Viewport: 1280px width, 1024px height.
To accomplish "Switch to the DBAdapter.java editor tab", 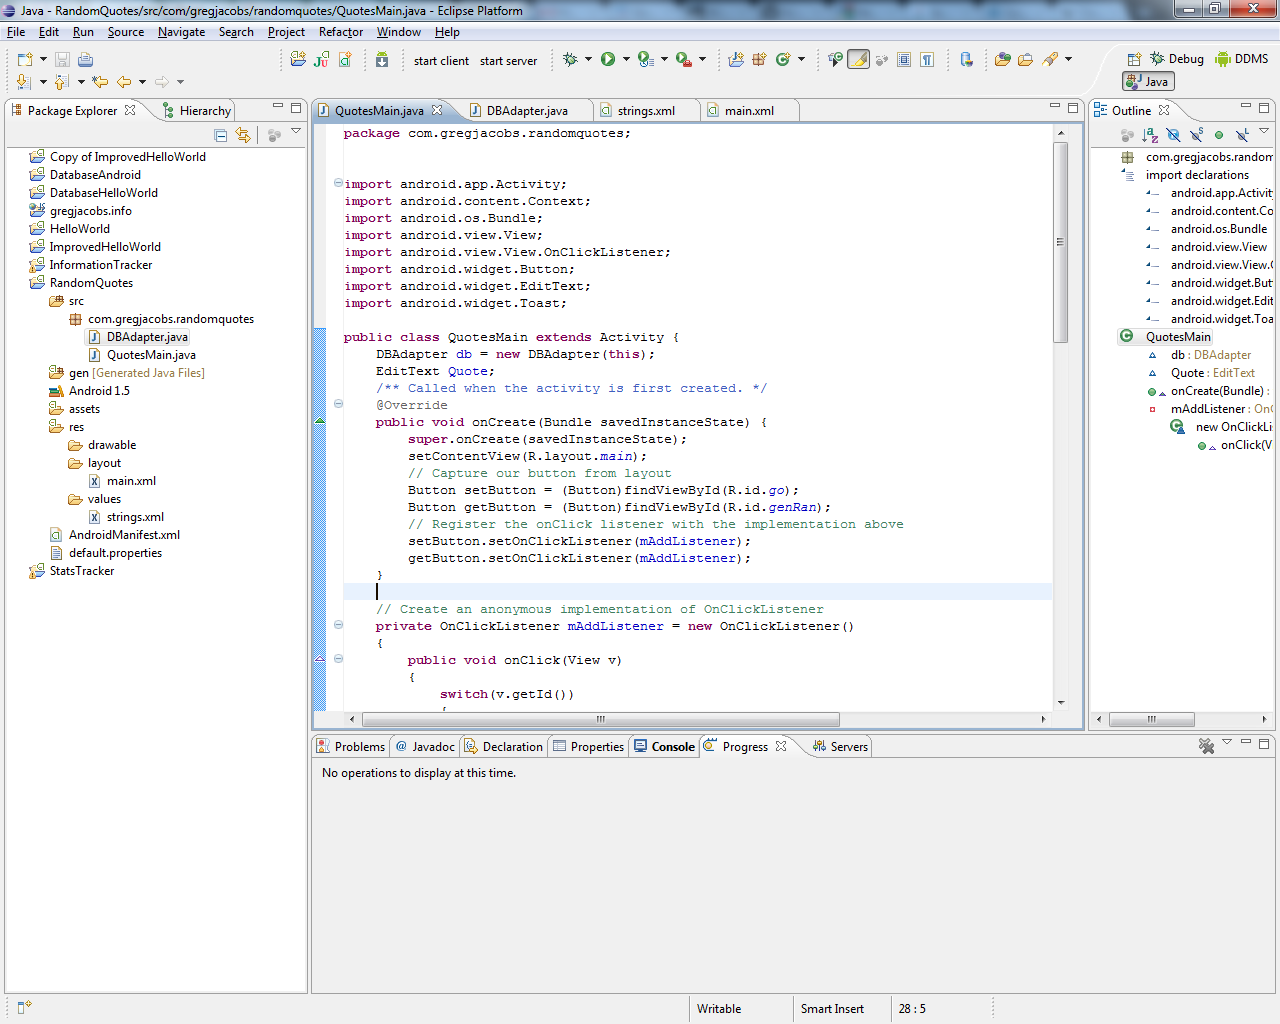I will [527, 110].
